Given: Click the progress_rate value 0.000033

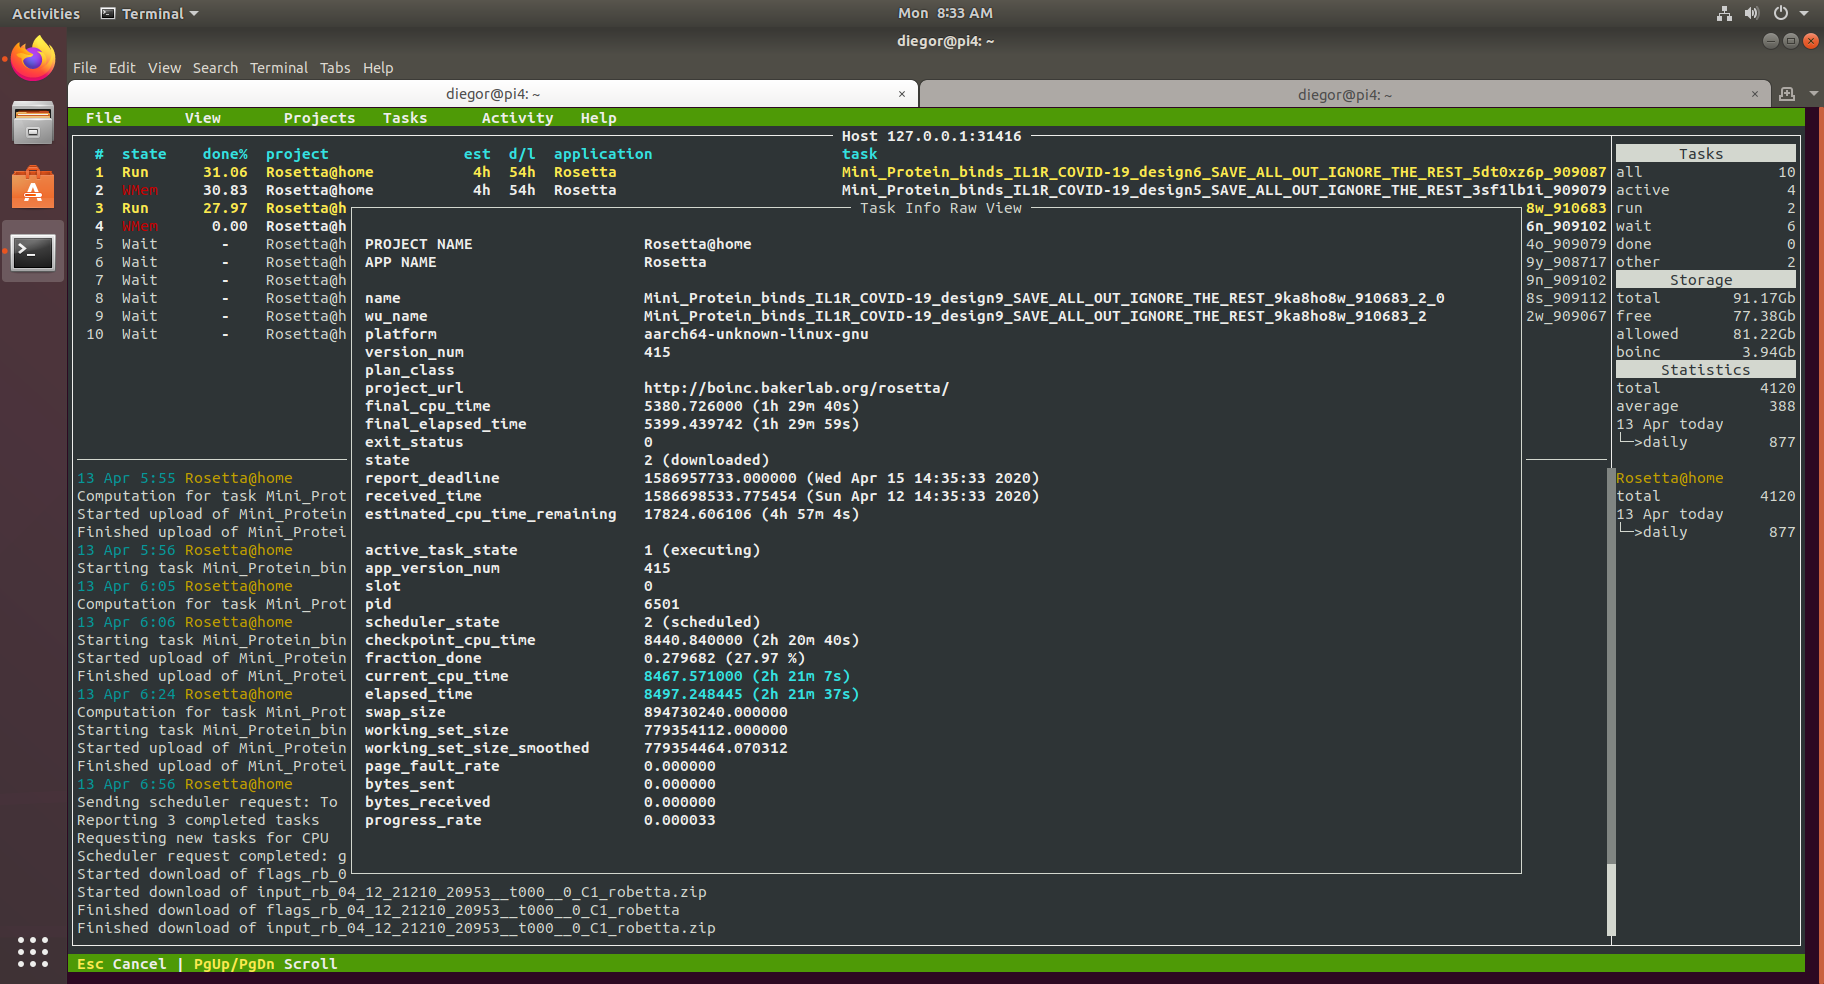Looking at the screenshot, I should click(679, 820).
